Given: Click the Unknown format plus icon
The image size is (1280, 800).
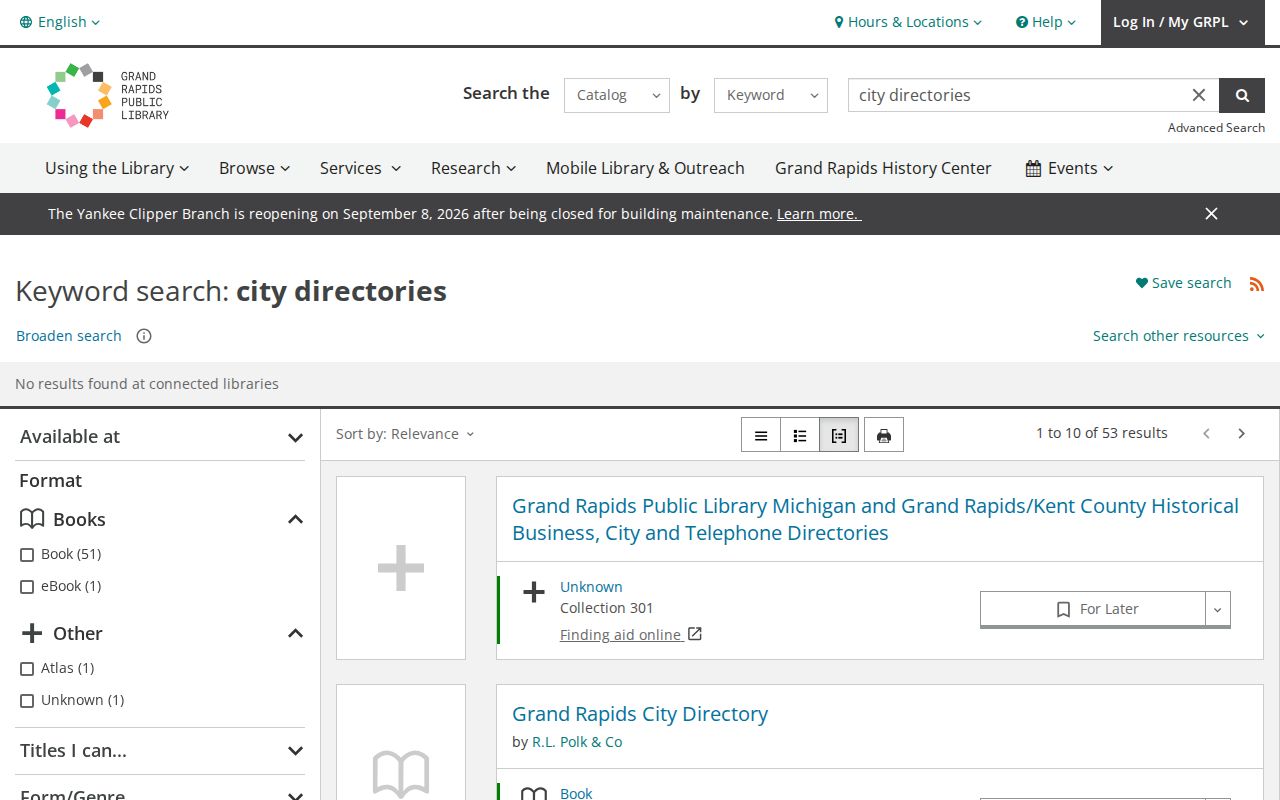Looking at the screenshot, I should point(534,592).
